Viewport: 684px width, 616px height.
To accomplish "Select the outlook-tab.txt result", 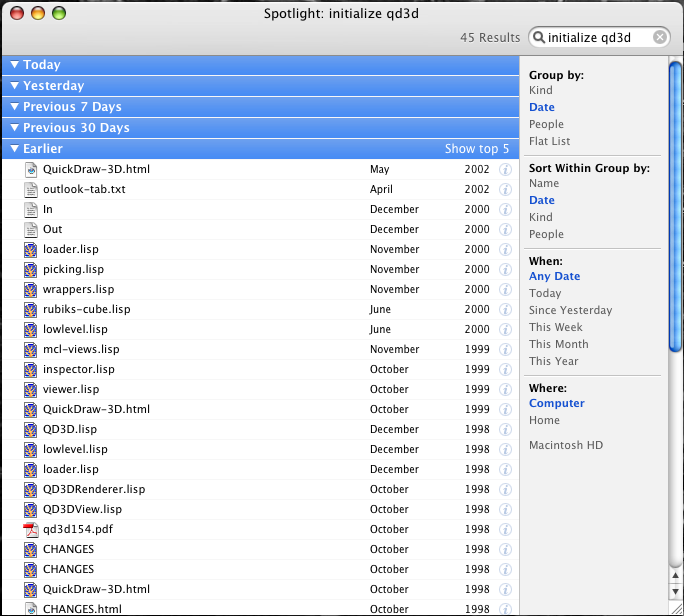I will point(260,189).
